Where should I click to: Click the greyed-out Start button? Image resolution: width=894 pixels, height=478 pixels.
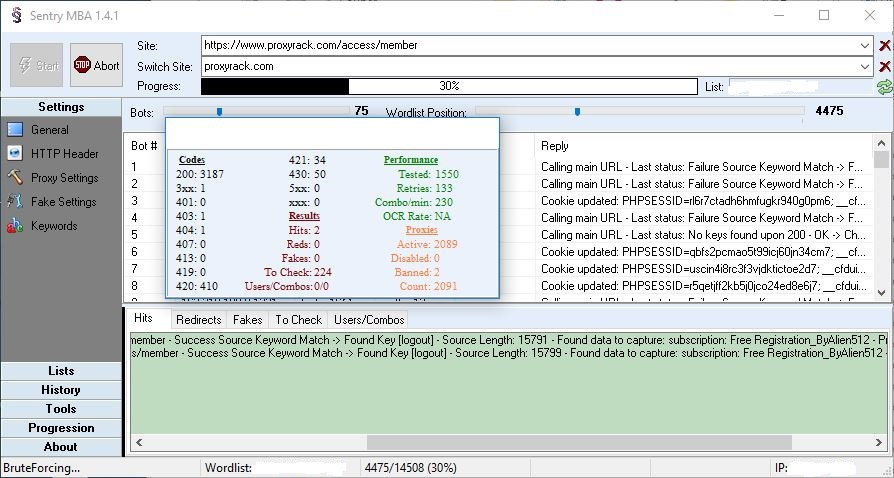[36, 65]
